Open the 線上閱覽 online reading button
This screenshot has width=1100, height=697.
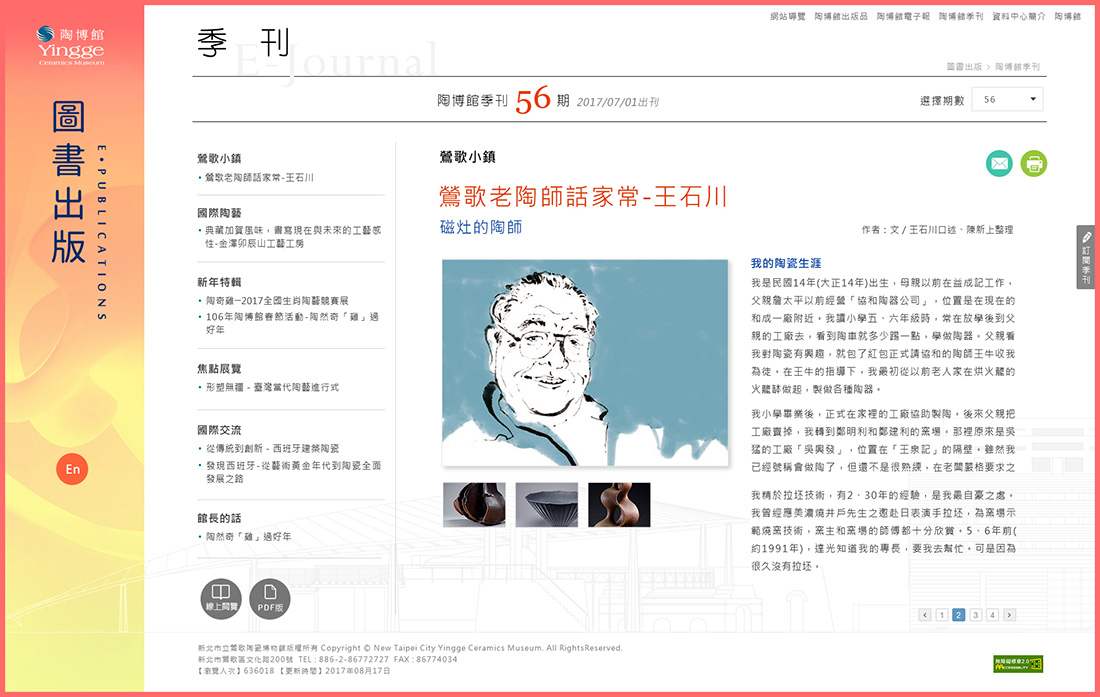click(x=221, y=599)
